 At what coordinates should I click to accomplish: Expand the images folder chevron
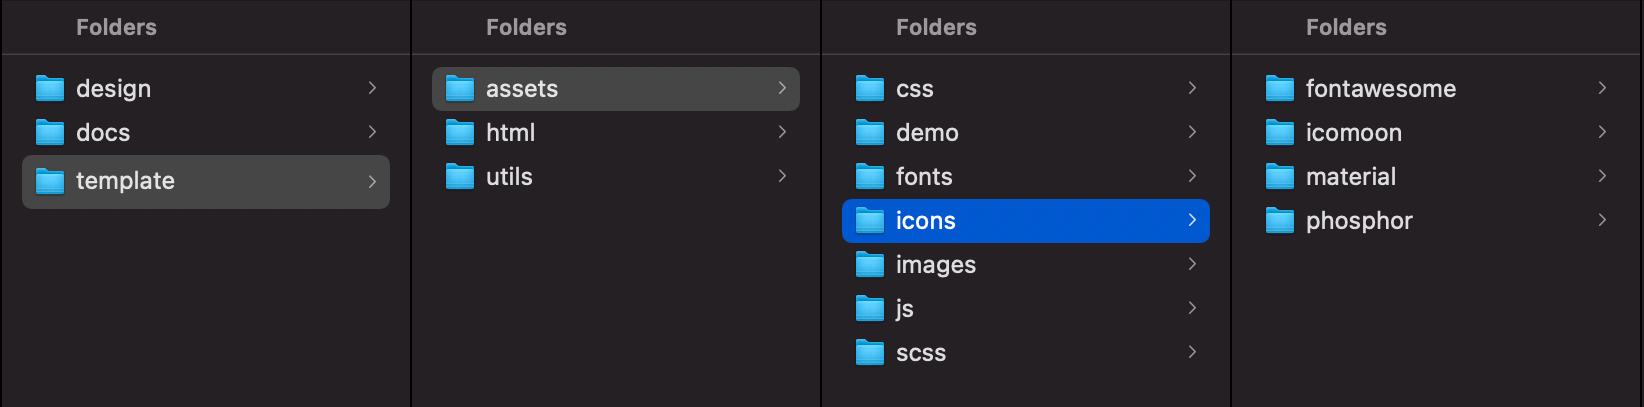(1192, 264)
